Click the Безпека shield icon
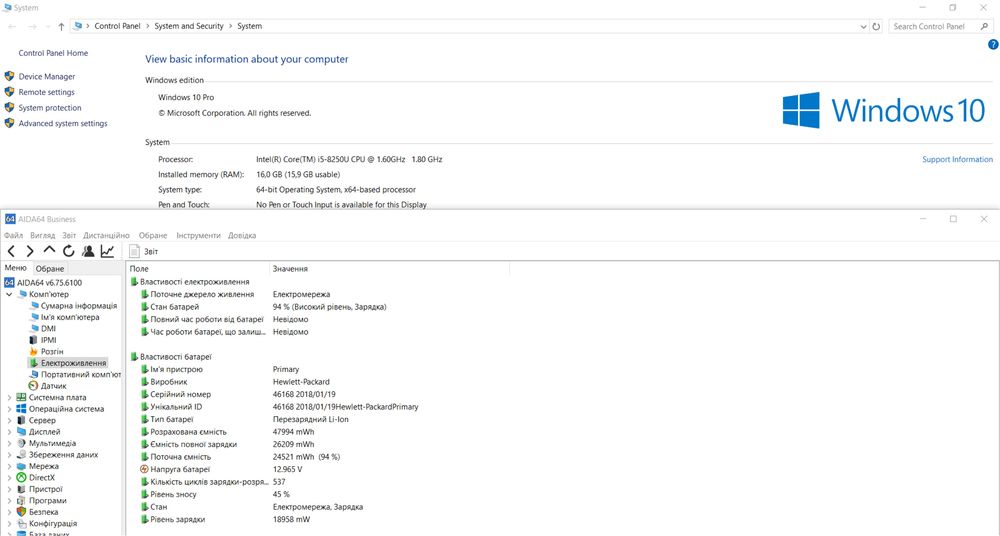The width and height of the screenshot is (1000, 536). click(21, 512)
